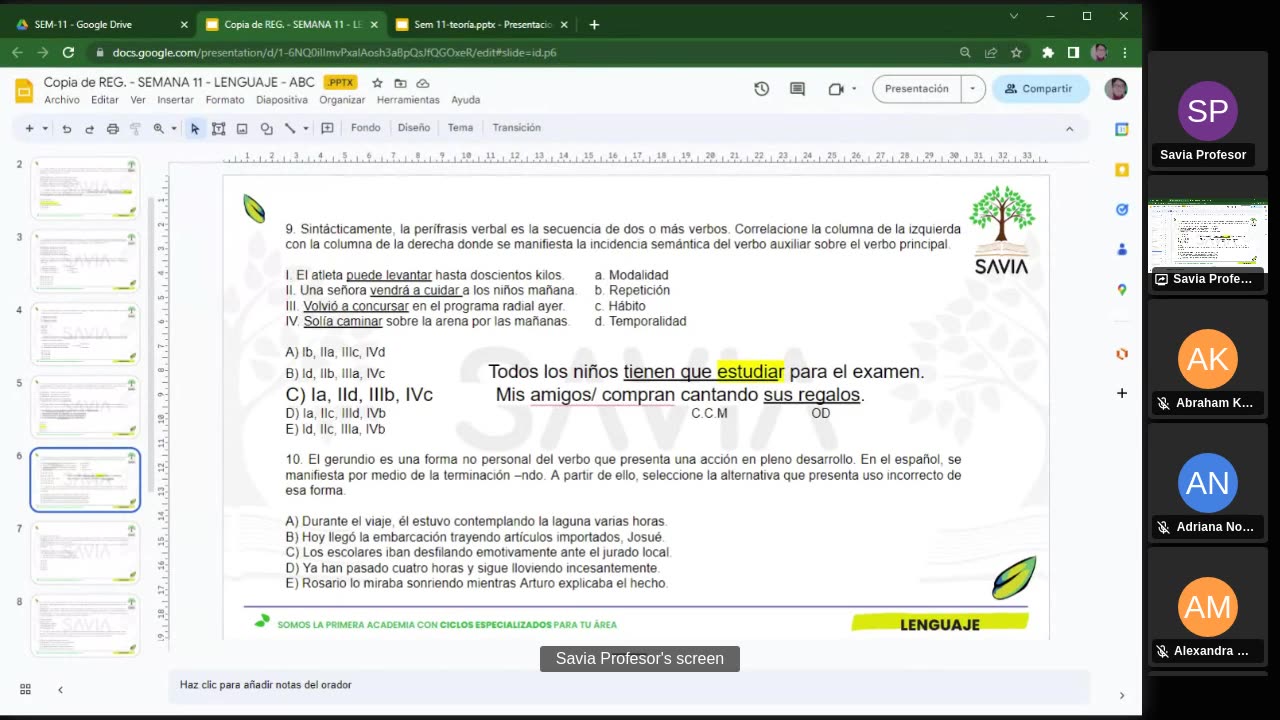
Task: Check the cloud save status icon
Action: click(x=423, y=83)
